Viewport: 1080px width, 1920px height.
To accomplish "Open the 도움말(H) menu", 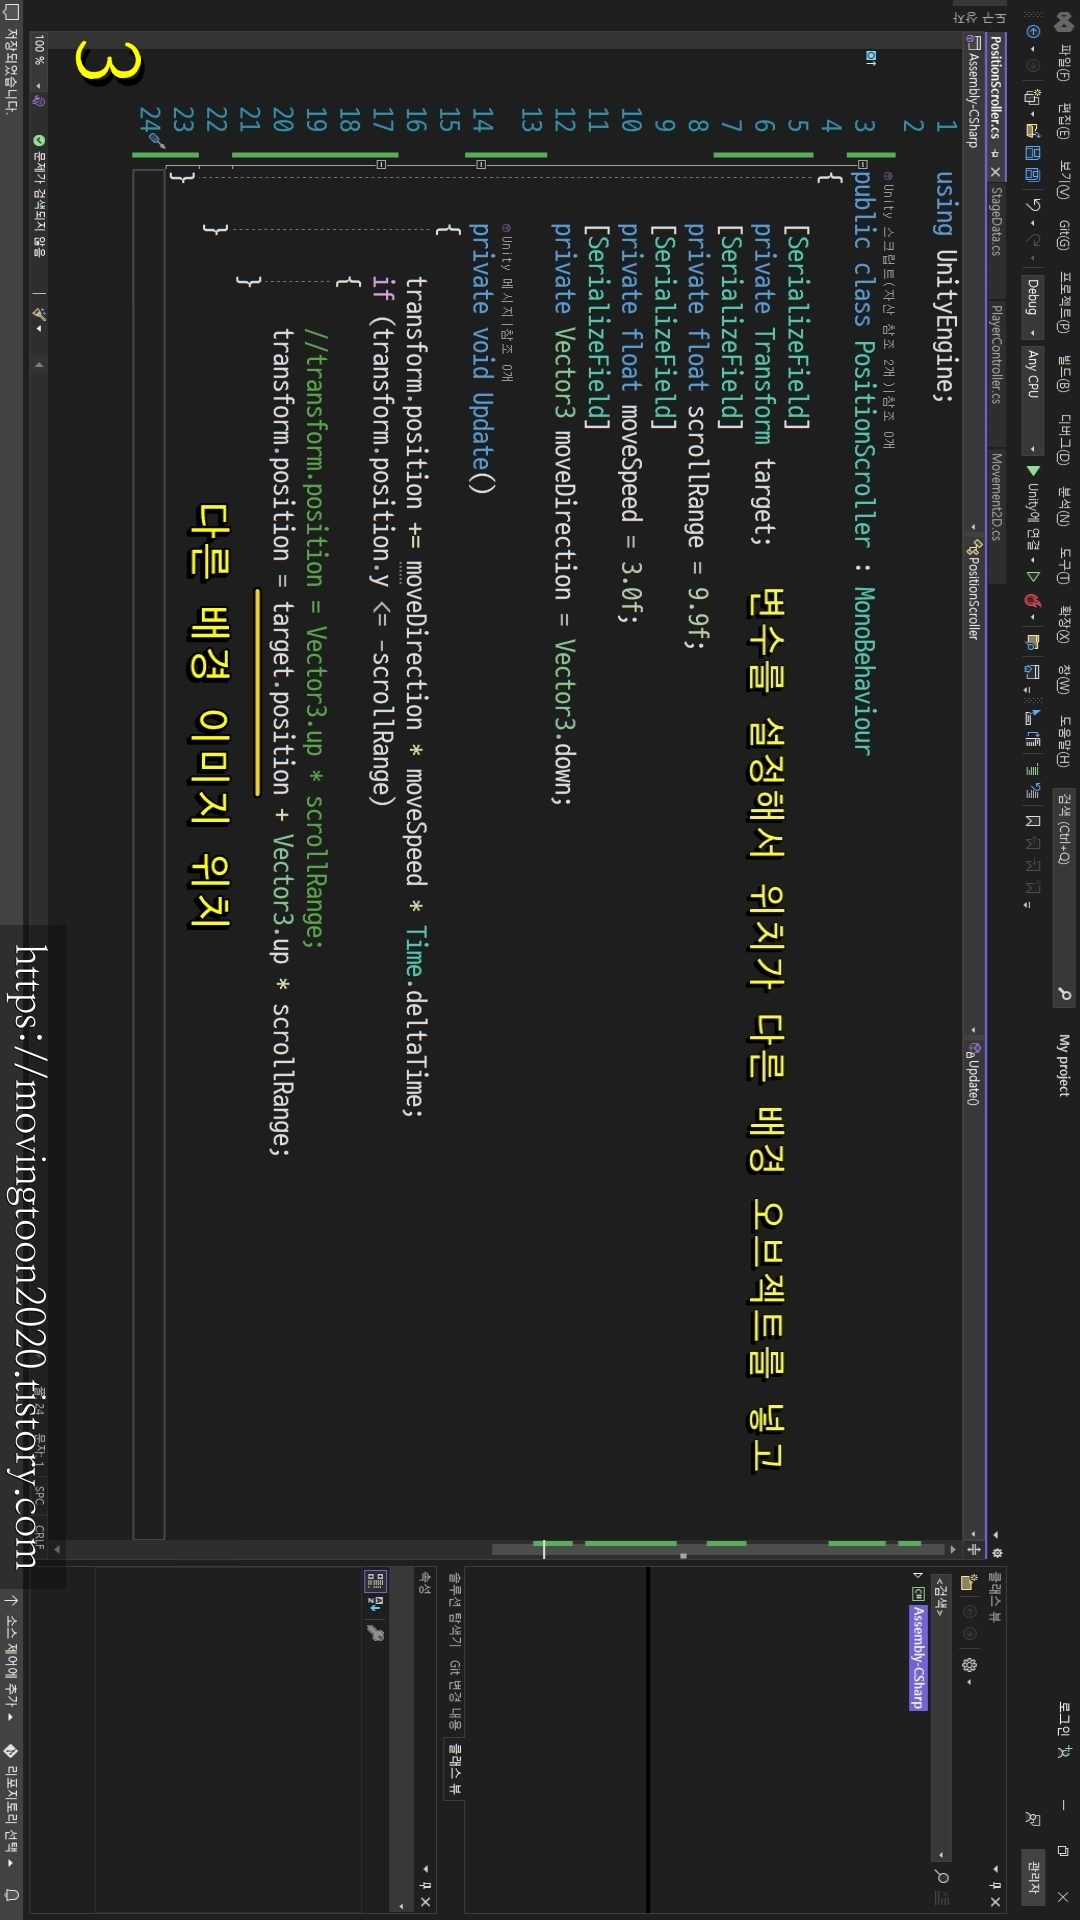I will tap(1062, 741).
